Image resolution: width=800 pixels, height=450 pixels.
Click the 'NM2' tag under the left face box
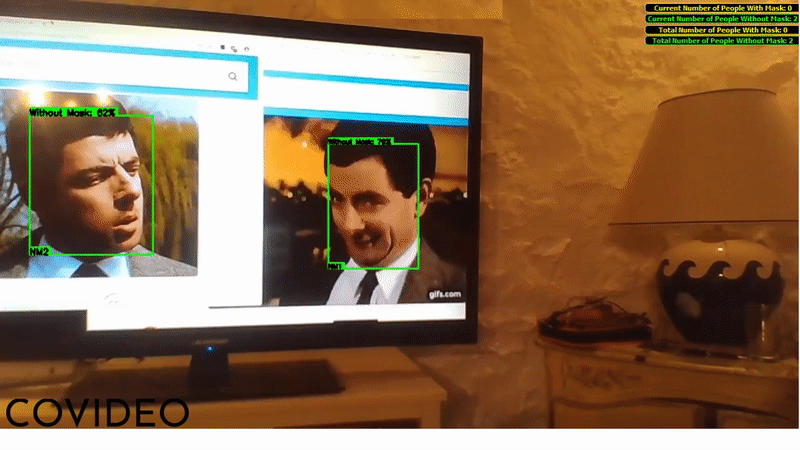coord(39,252)
